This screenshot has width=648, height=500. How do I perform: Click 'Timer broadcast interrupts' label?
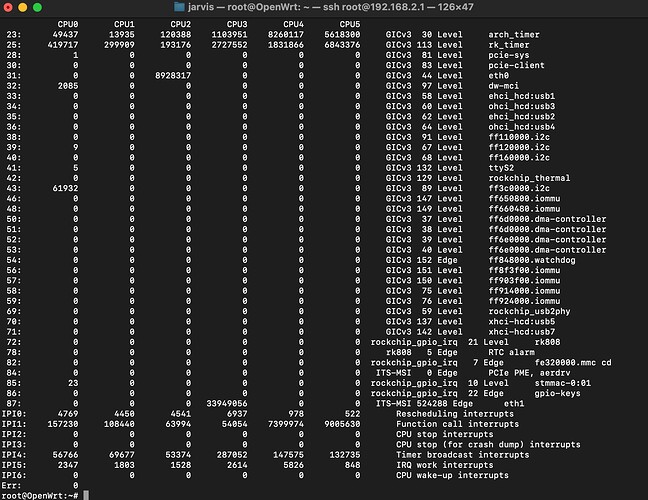(462, 455)
